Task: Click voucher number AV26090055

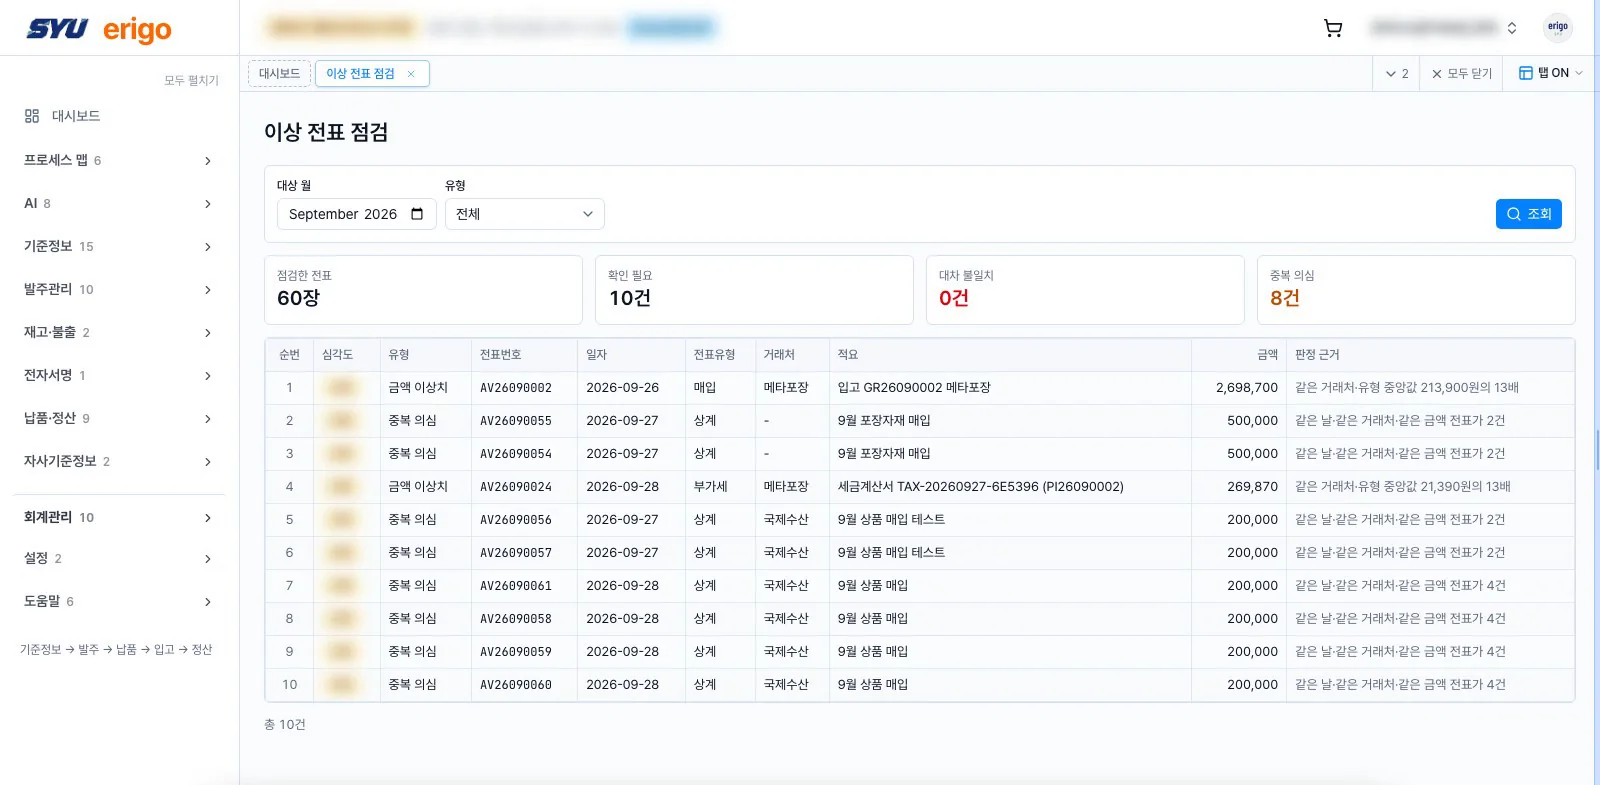Action: 516,421
